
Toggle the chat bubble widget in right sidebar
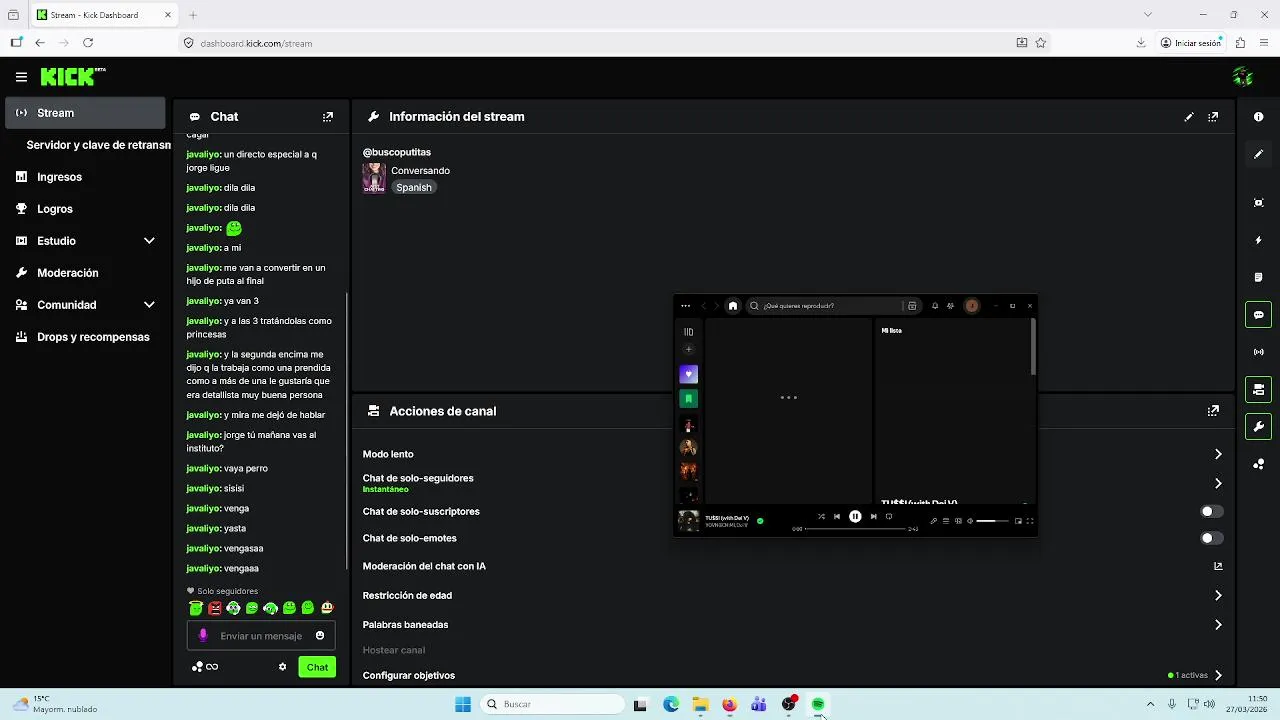(x=1258, y=315)
